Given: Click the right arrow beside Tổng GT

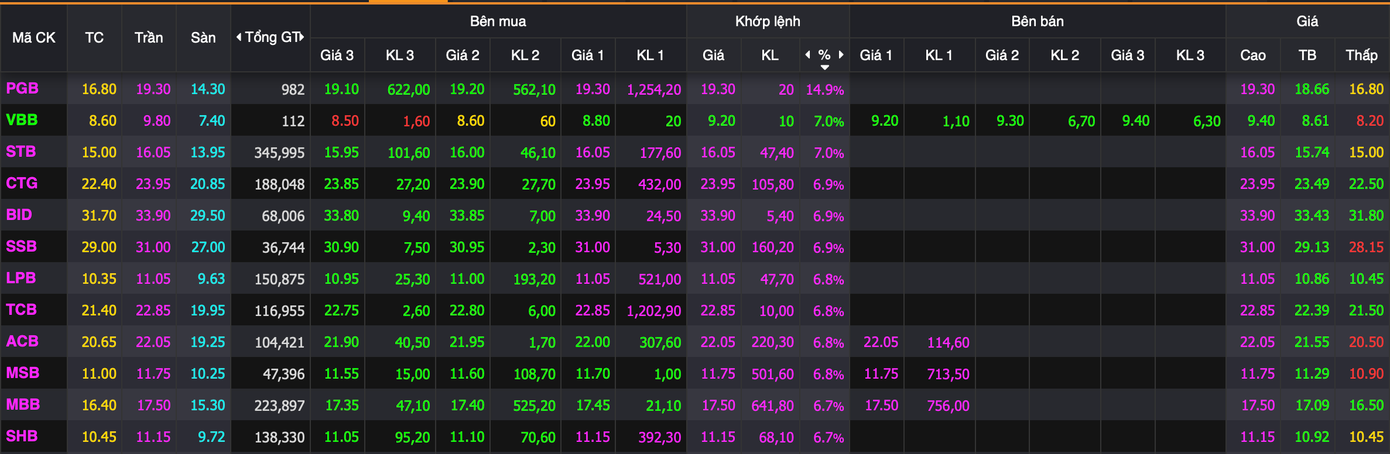Looking at the screenshot, I should tap(302, 37).
